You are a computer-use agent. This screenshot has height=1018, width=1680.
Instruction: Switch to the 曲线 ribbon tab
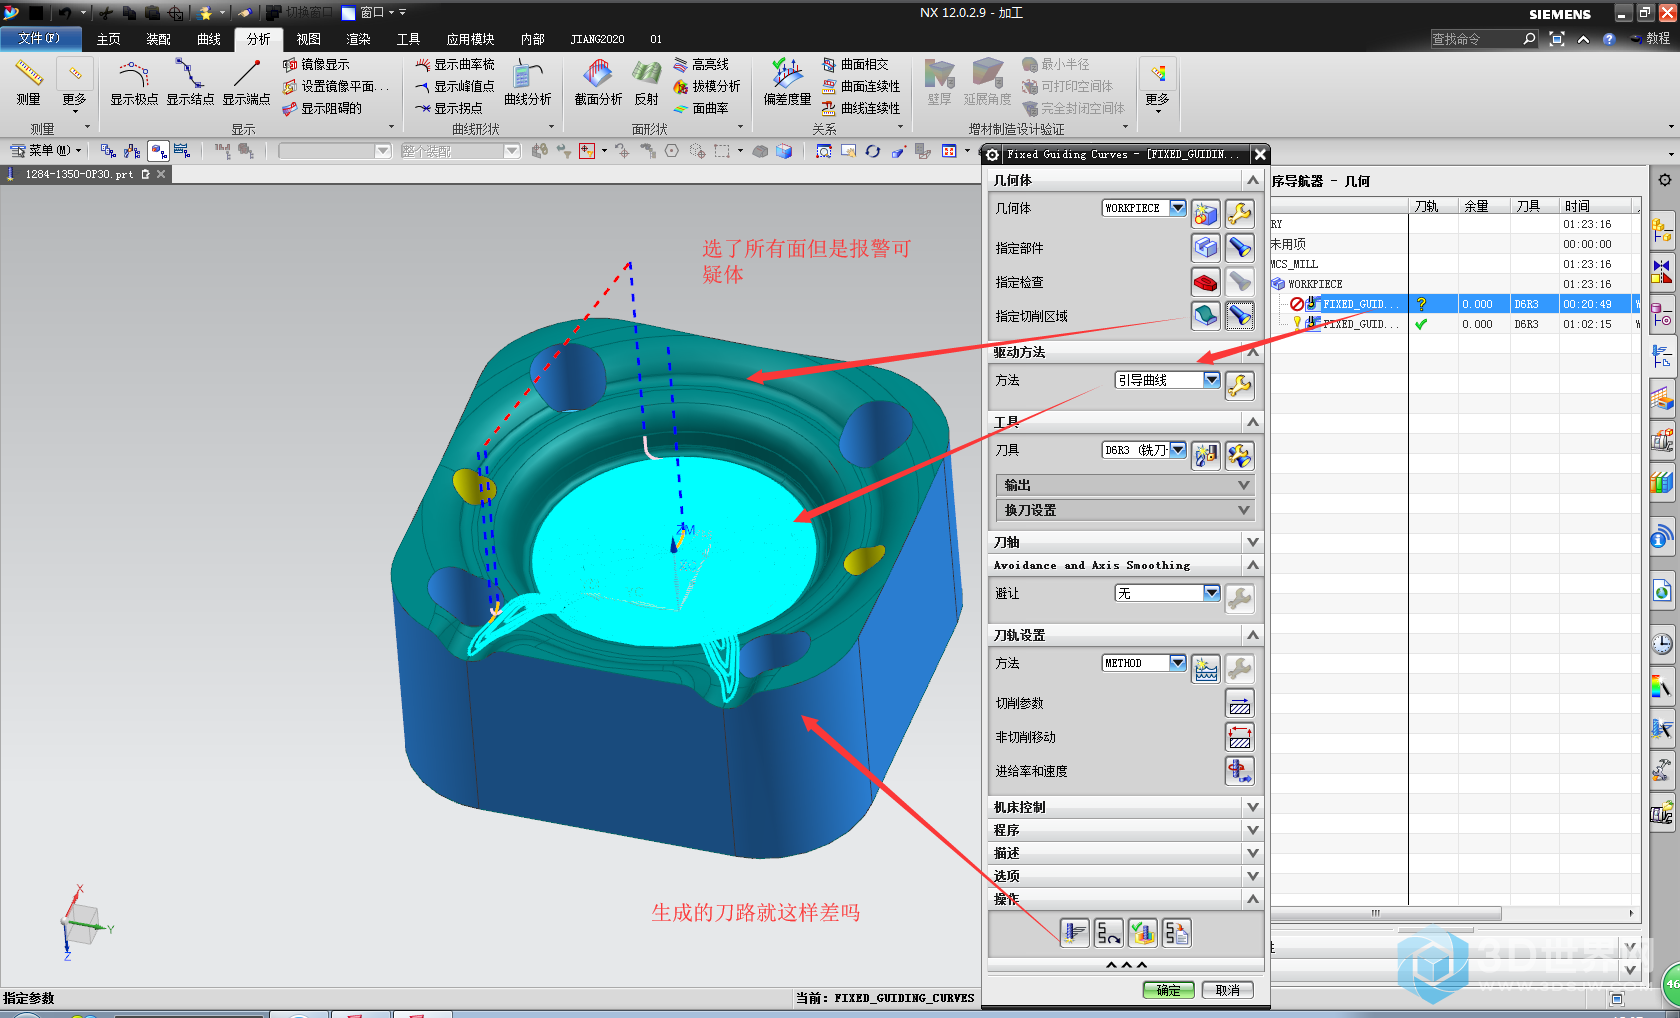[x=209, y=39]
